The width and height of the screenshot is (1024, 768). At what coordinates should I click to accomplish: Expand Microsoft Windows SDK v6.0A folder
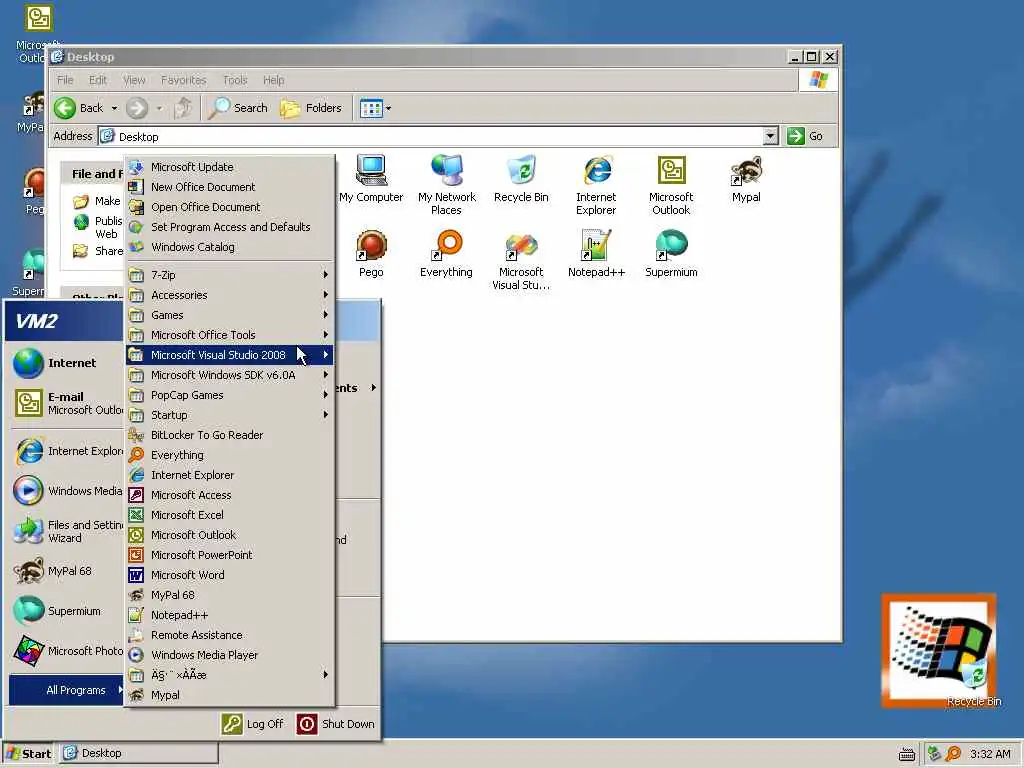pyautogui.click(x=230, y=375)
